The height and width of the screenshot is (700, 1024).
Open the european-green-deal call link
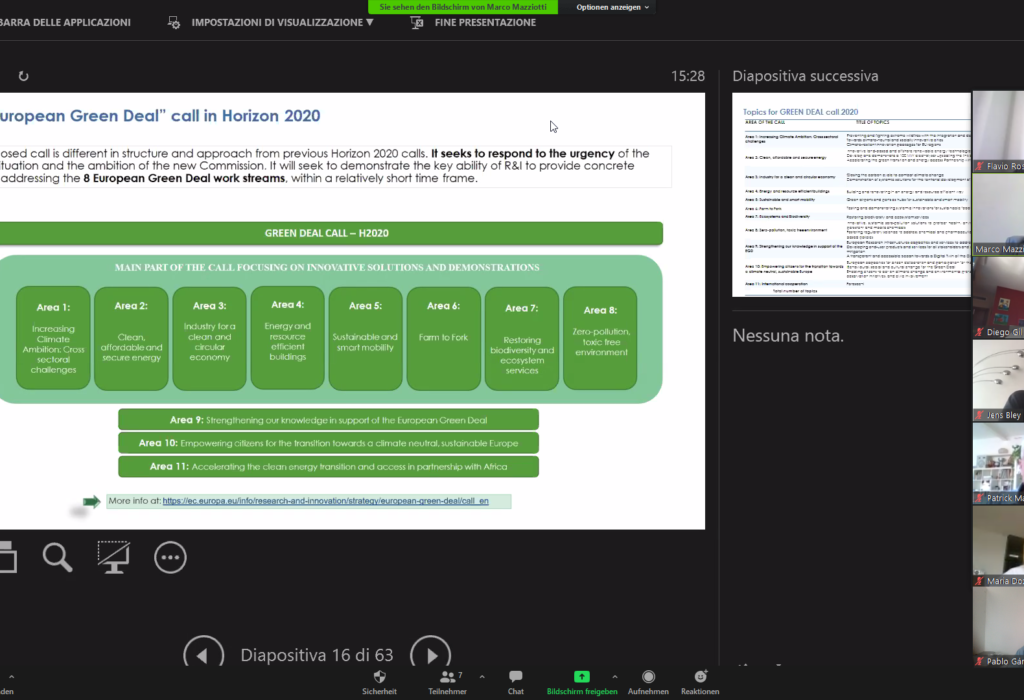325,500
